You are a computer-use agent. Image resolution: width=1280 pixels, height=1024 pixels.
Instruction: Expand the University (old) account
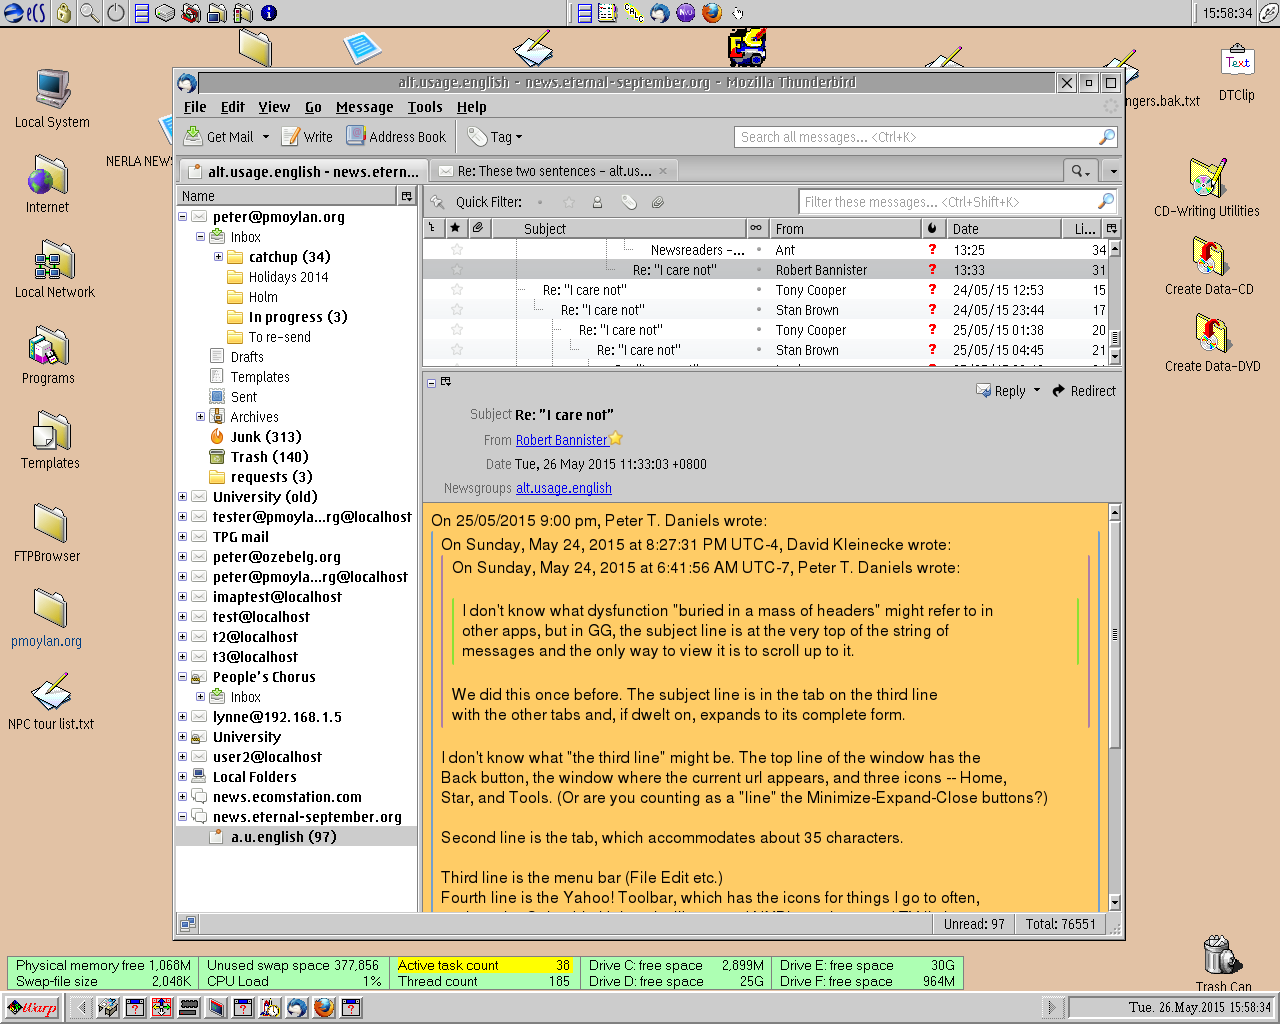pos(182,497)
